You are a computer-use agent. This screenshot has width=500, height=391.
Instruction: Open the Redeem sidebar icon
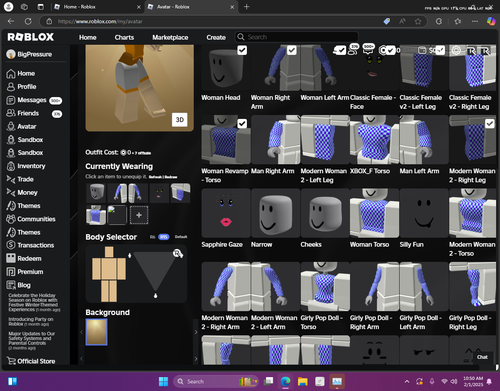click(x=11, y=258)
